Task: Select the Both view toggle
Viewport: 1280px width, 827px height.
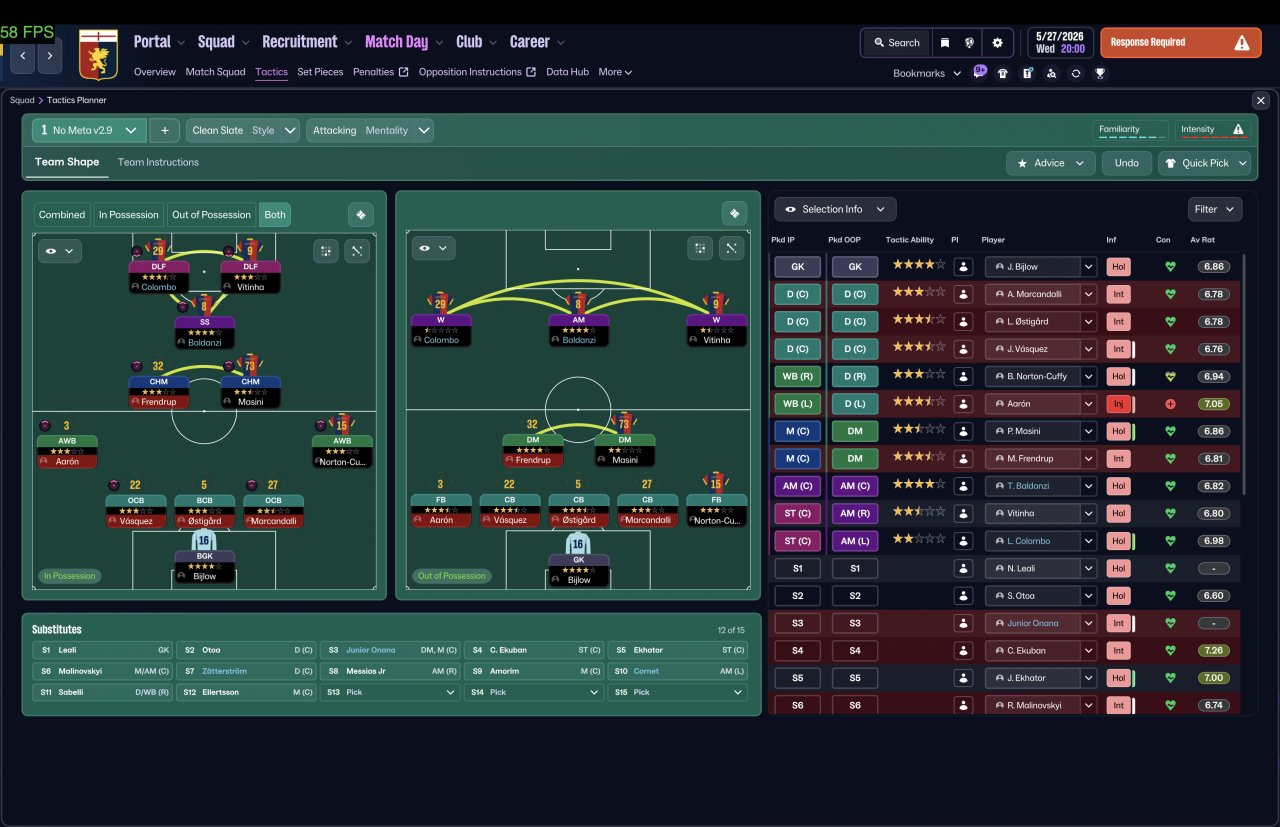Action: [275, 214]
